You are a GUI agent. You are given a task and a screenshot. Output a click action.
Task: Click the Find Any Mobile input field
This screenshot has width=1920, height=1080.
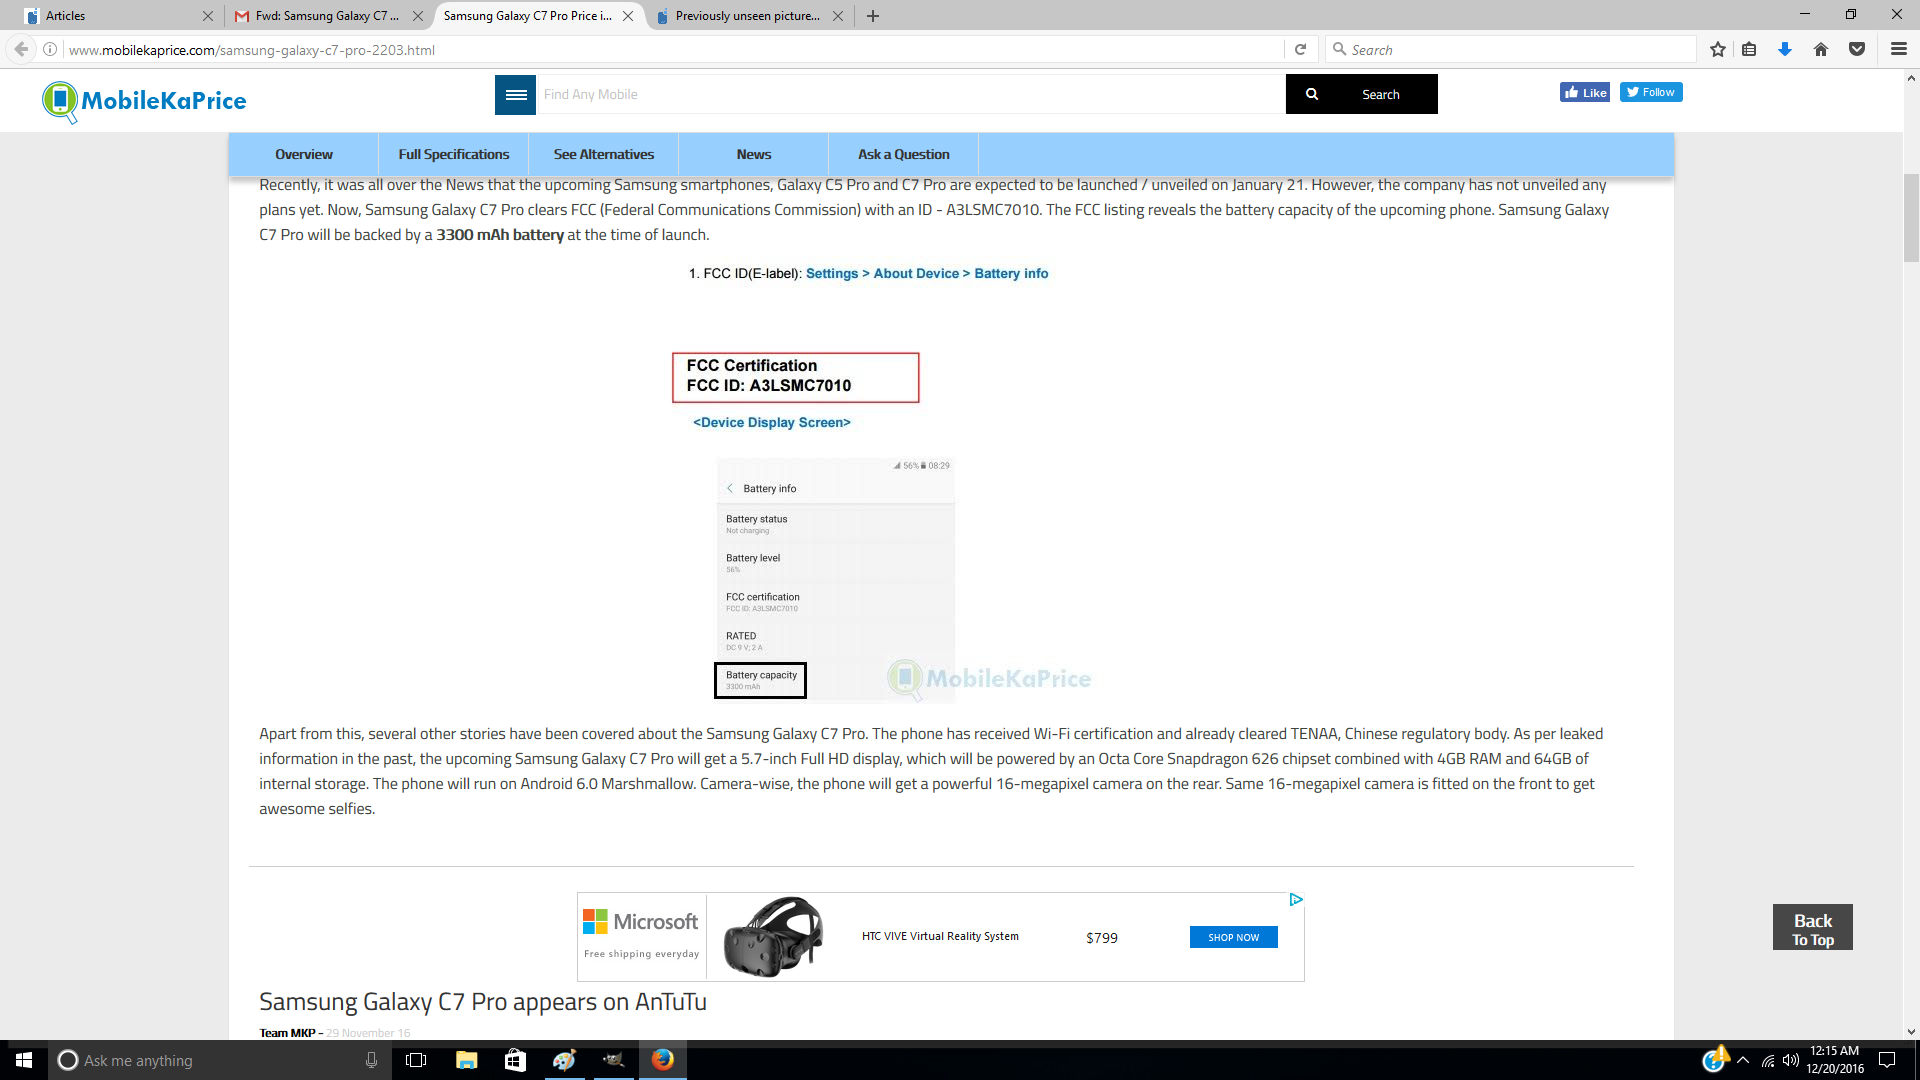[910, 94]
